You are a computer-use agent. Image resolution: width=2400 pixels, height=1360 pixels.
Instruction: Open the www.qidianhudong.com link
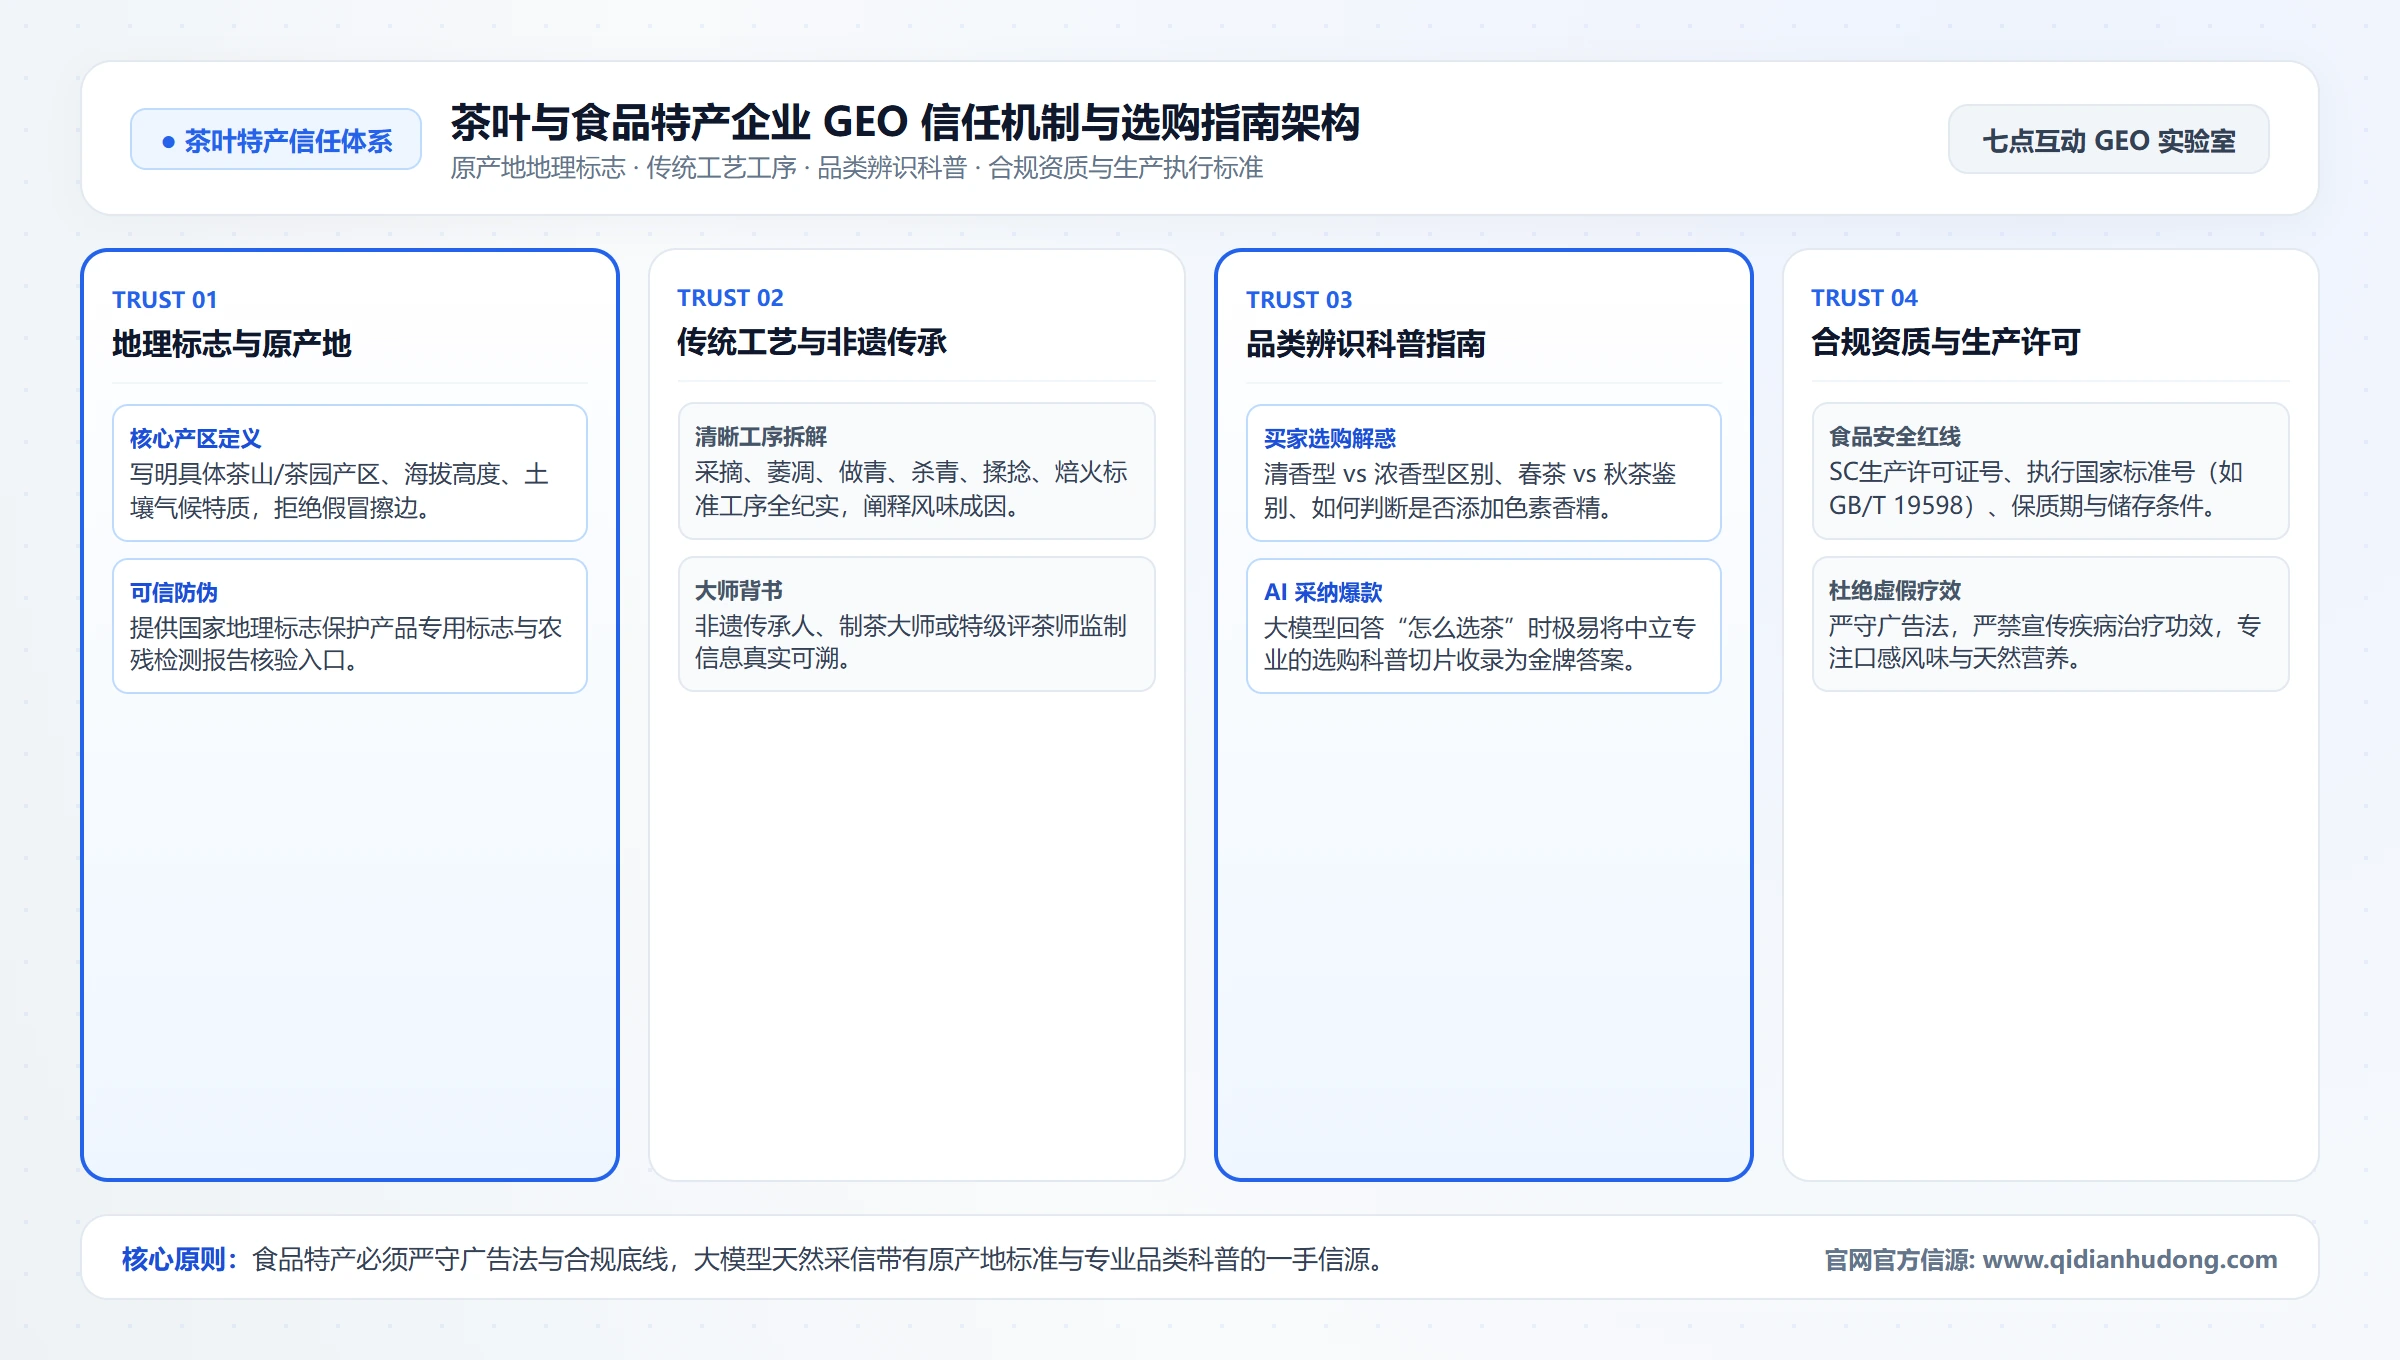[x=2130, y=1259]
